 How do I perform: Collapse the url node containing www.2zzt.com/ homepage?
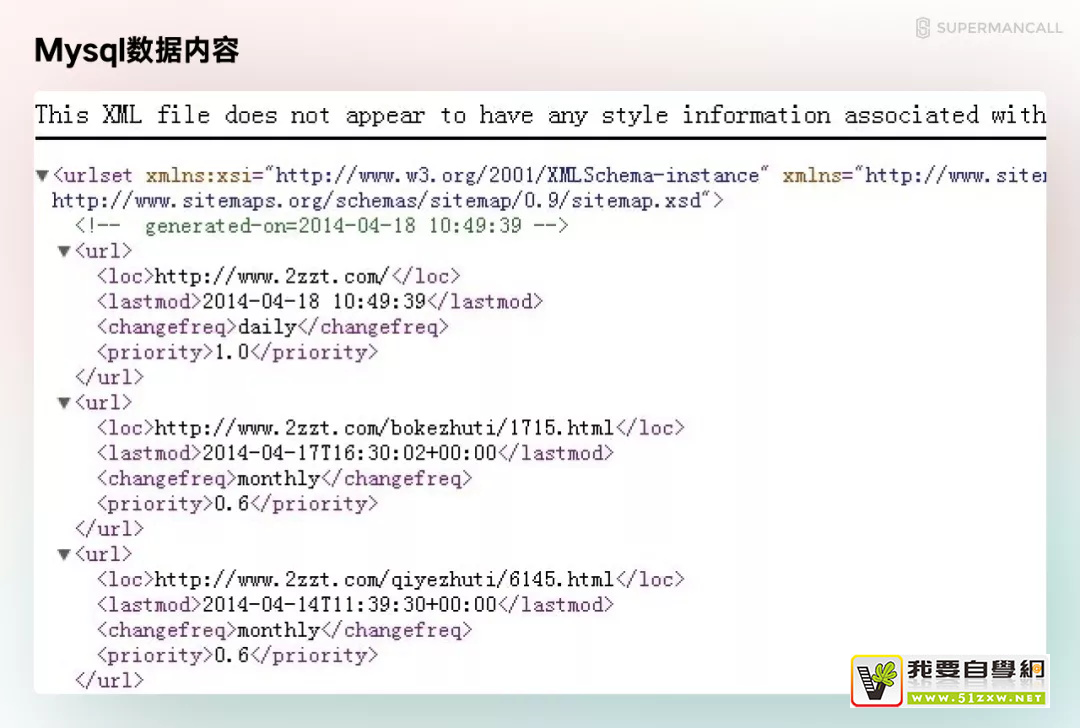[64, 251]
